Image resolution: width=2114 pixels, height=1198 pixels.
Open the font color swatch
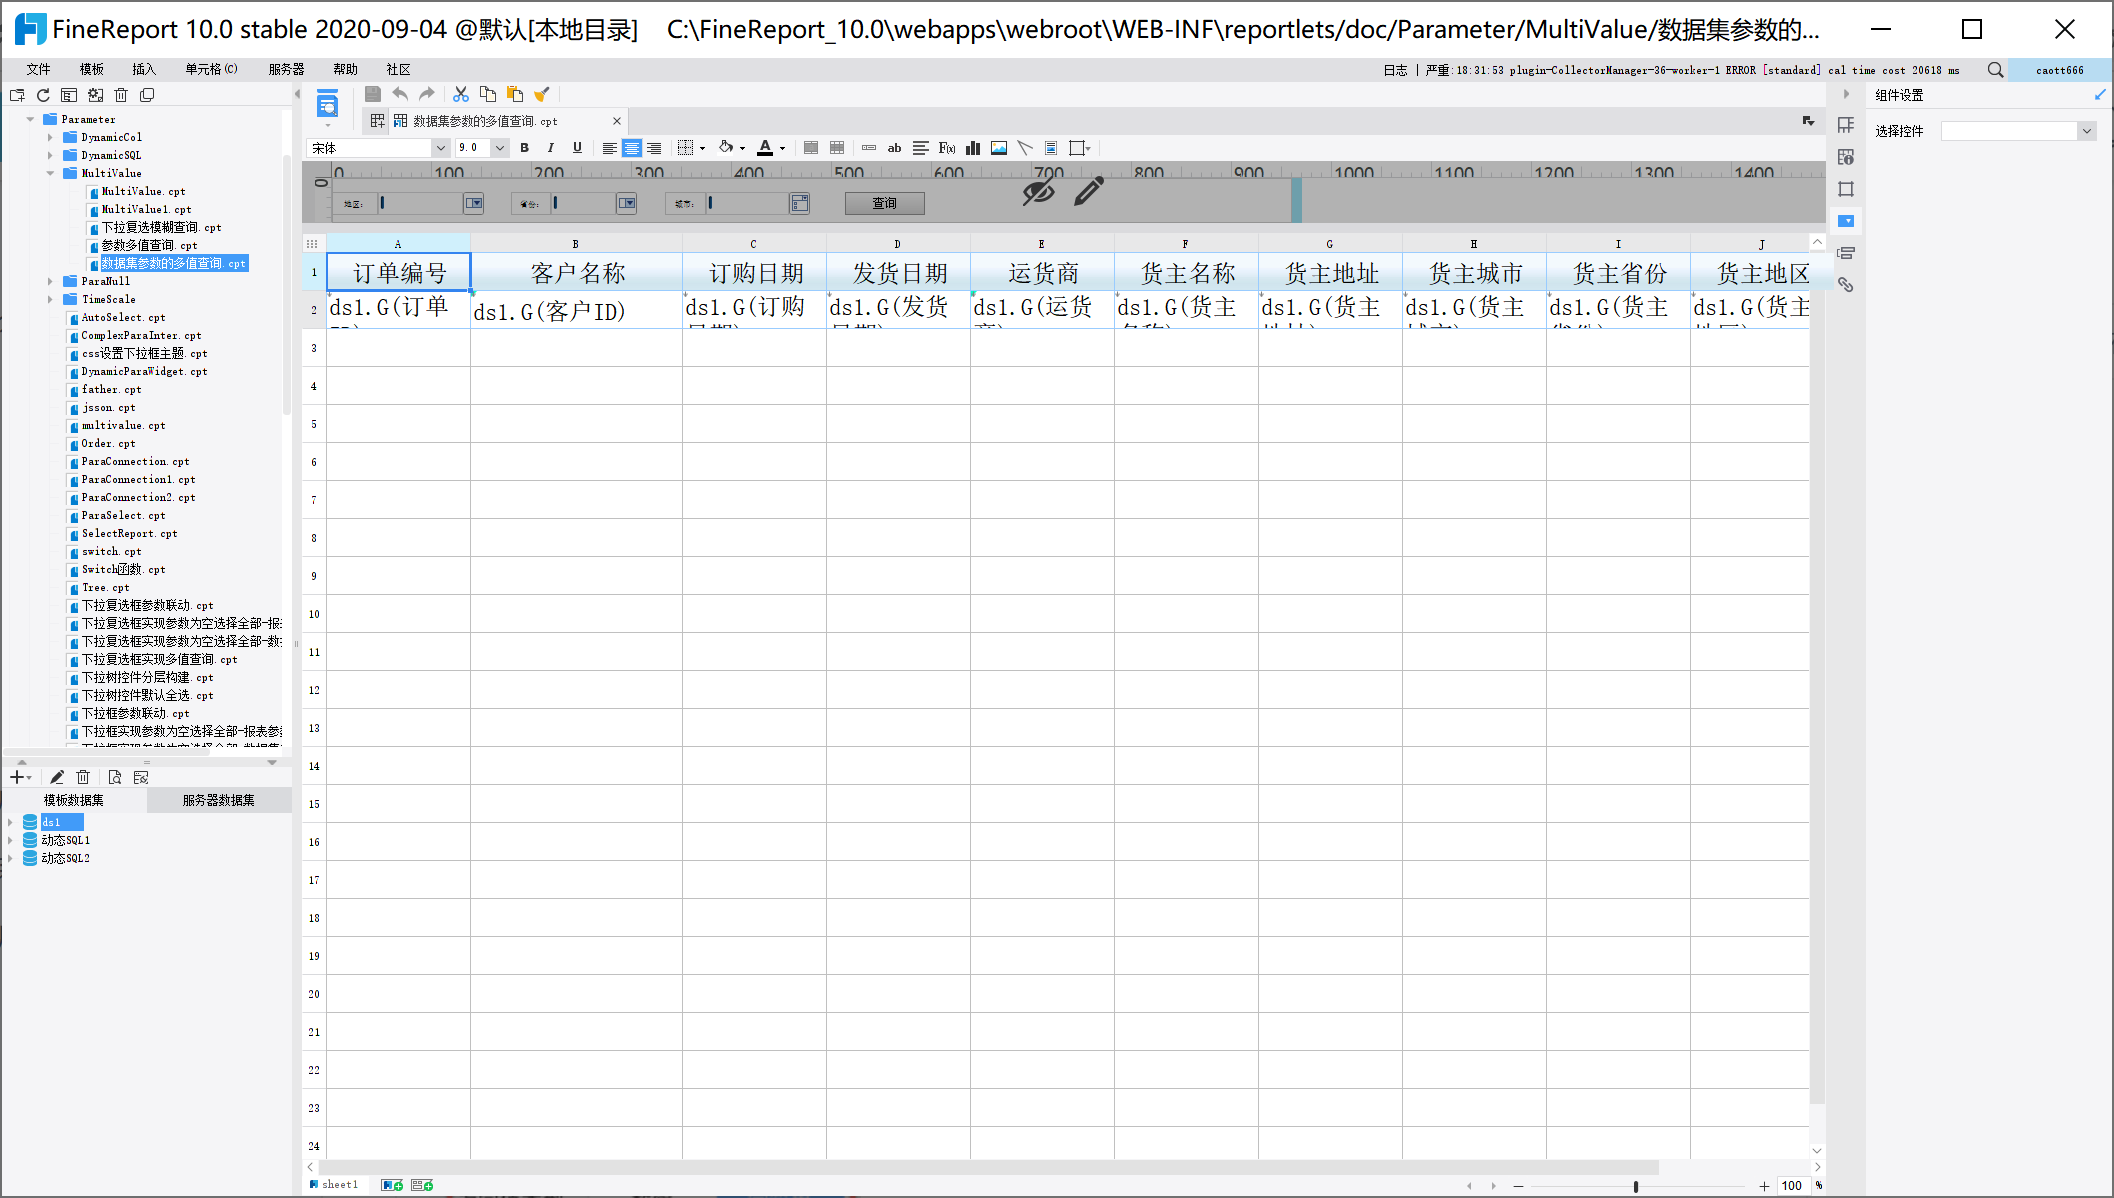tap(765, 148)
